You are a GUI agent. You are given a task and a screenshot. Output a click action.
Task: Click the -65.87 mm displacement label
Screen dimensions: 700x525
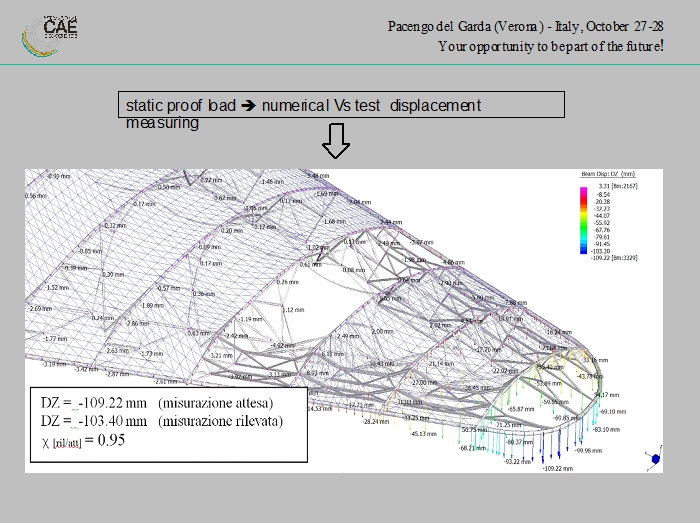tap(521, 409)
